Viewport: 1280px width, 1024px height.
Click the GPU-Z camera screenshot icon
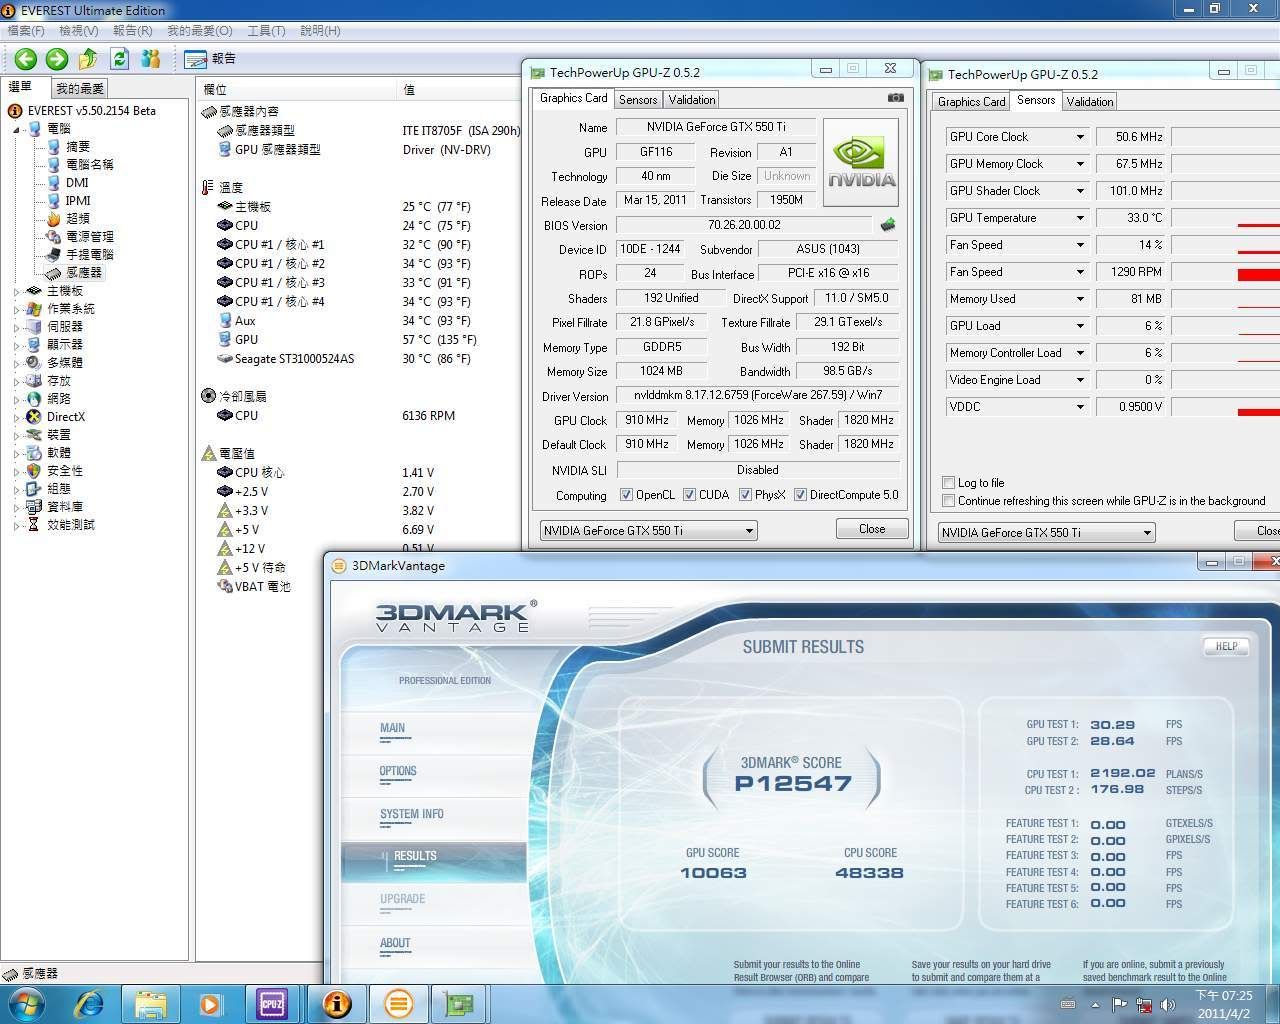[896, 98]
